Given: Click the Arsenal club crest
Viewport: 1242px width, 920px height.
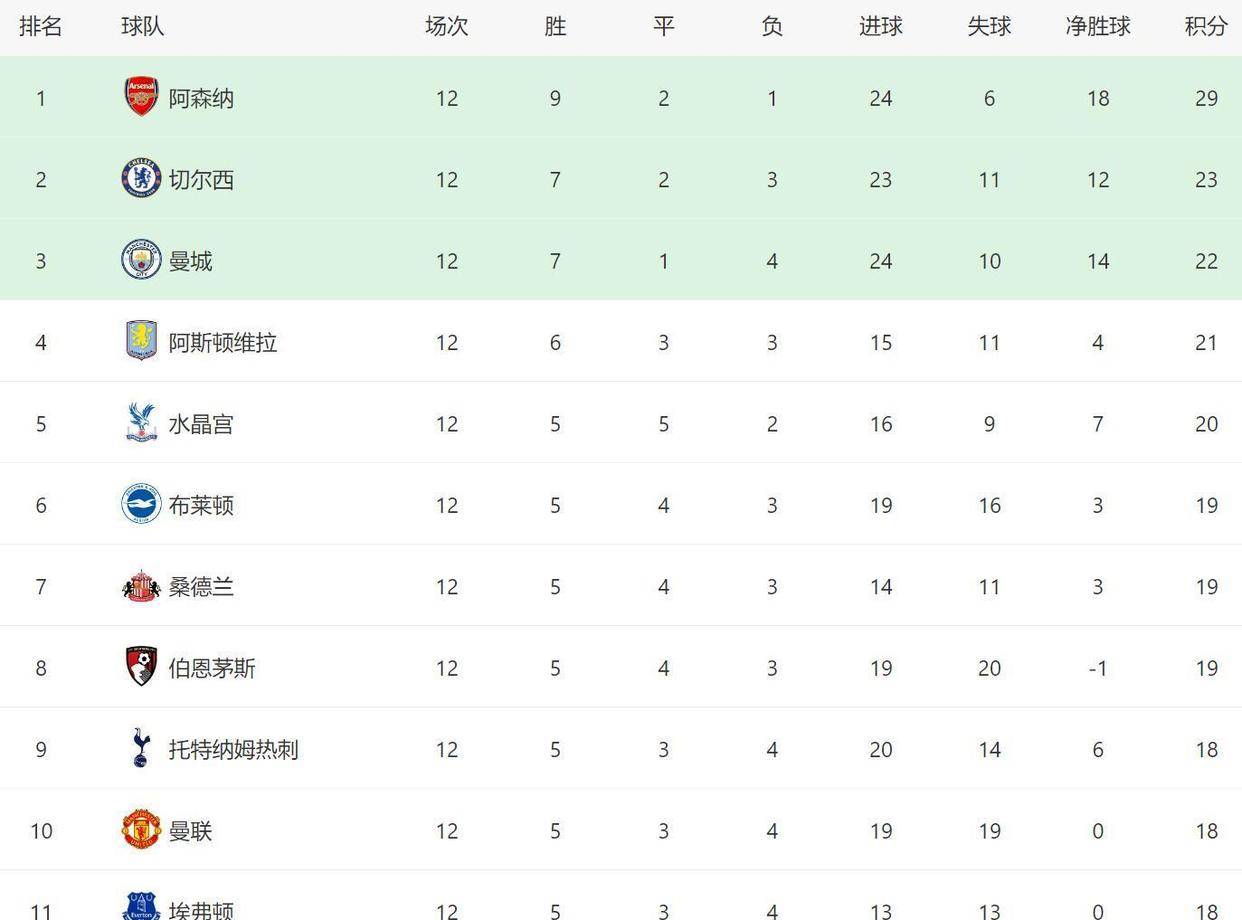Looking at the screenshot, I should coord(141,97).
